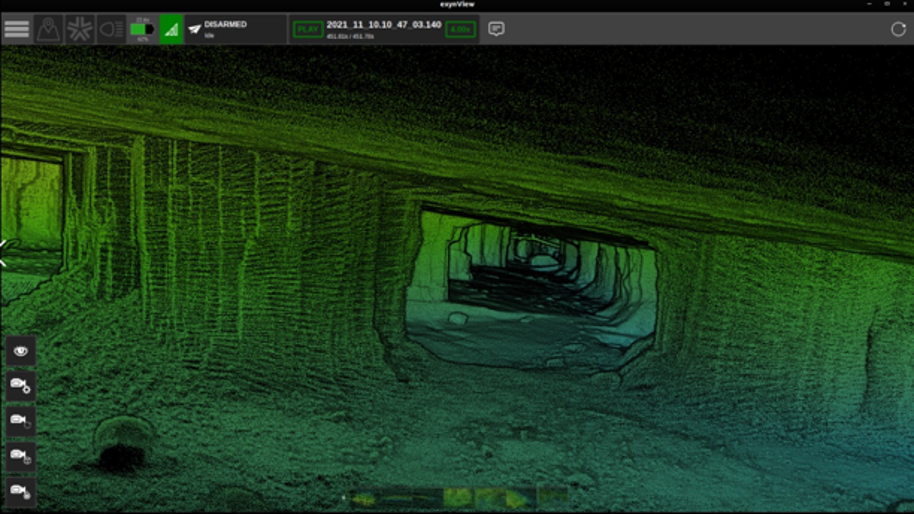The image size is (914, 514).
Task: Select the camera with target view
Action: 21,386
